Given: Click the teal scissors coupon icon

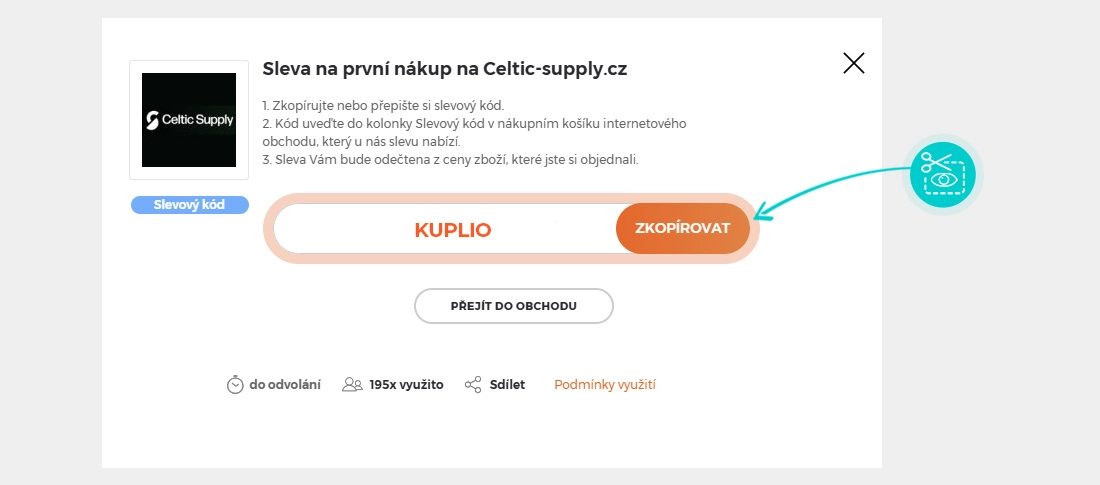Looking at the screenshot, I should pos(943,174).
